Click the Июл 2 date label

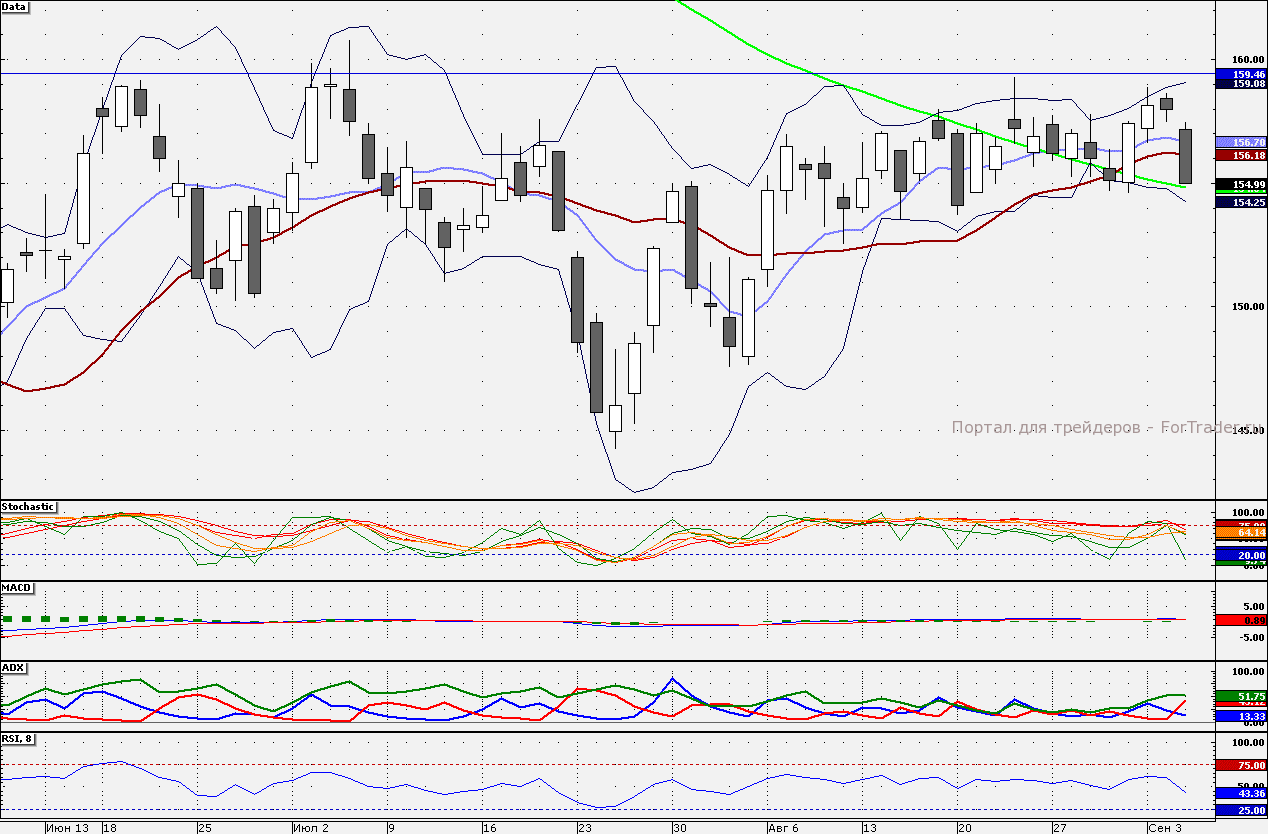pyautogui.click(x=311, y=828)
